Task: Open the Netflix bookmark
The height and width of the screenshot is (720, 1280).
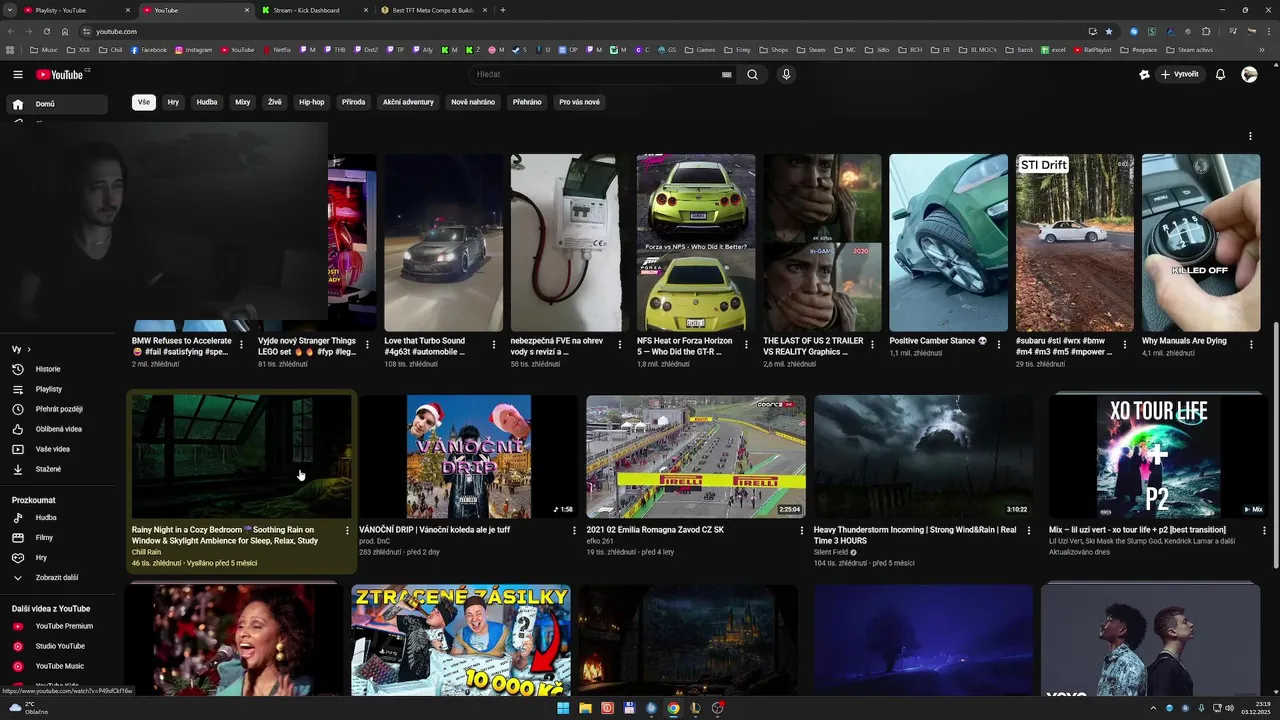Action: point(277,49)
